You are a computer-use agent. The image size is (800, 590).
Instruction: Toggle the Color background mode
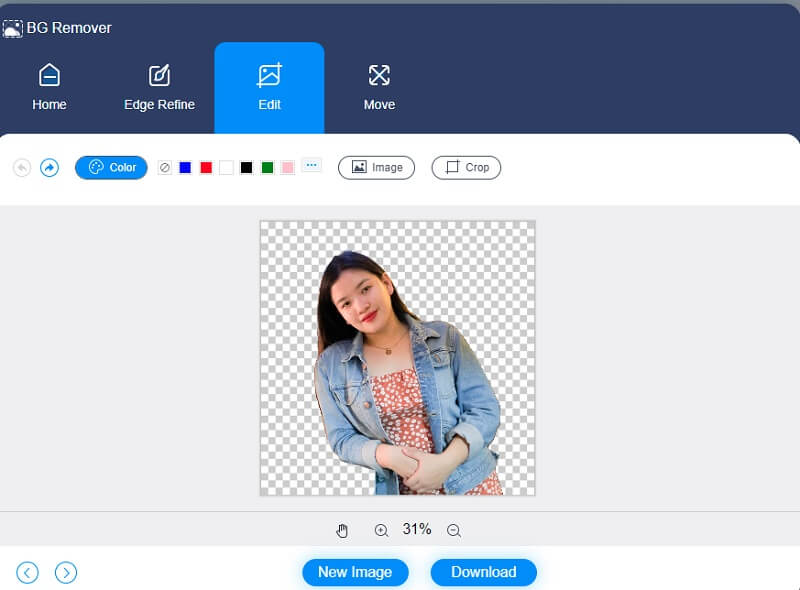click(111, 167)
